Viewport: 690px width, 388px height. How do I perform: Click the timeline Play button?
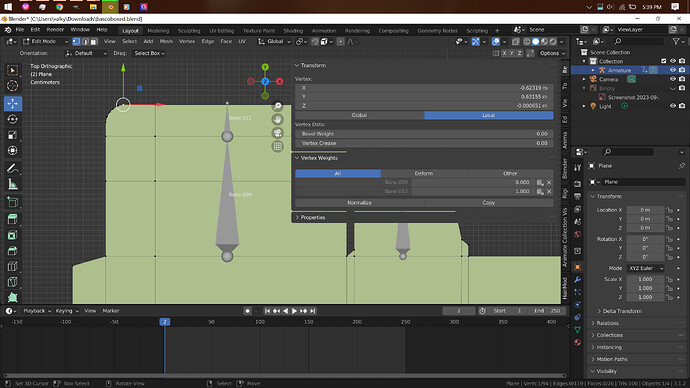[x=294, y=311]
